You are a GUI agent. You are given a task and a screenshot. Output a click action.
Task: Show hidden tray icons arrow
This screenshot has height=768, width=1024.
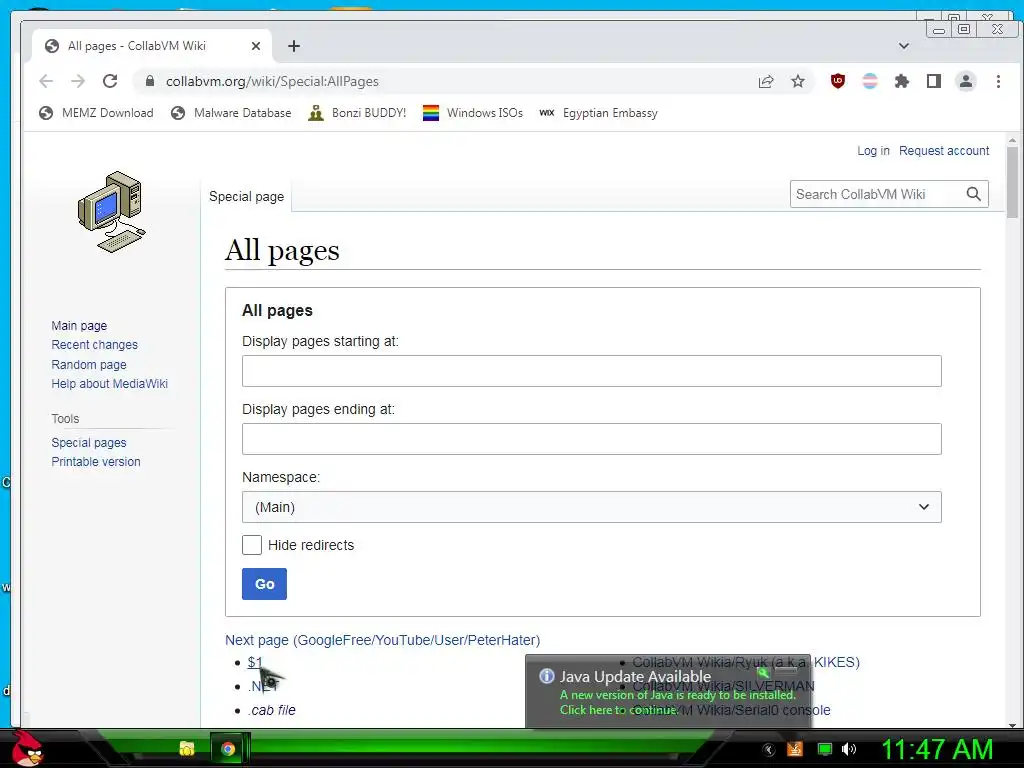point(769,750)
